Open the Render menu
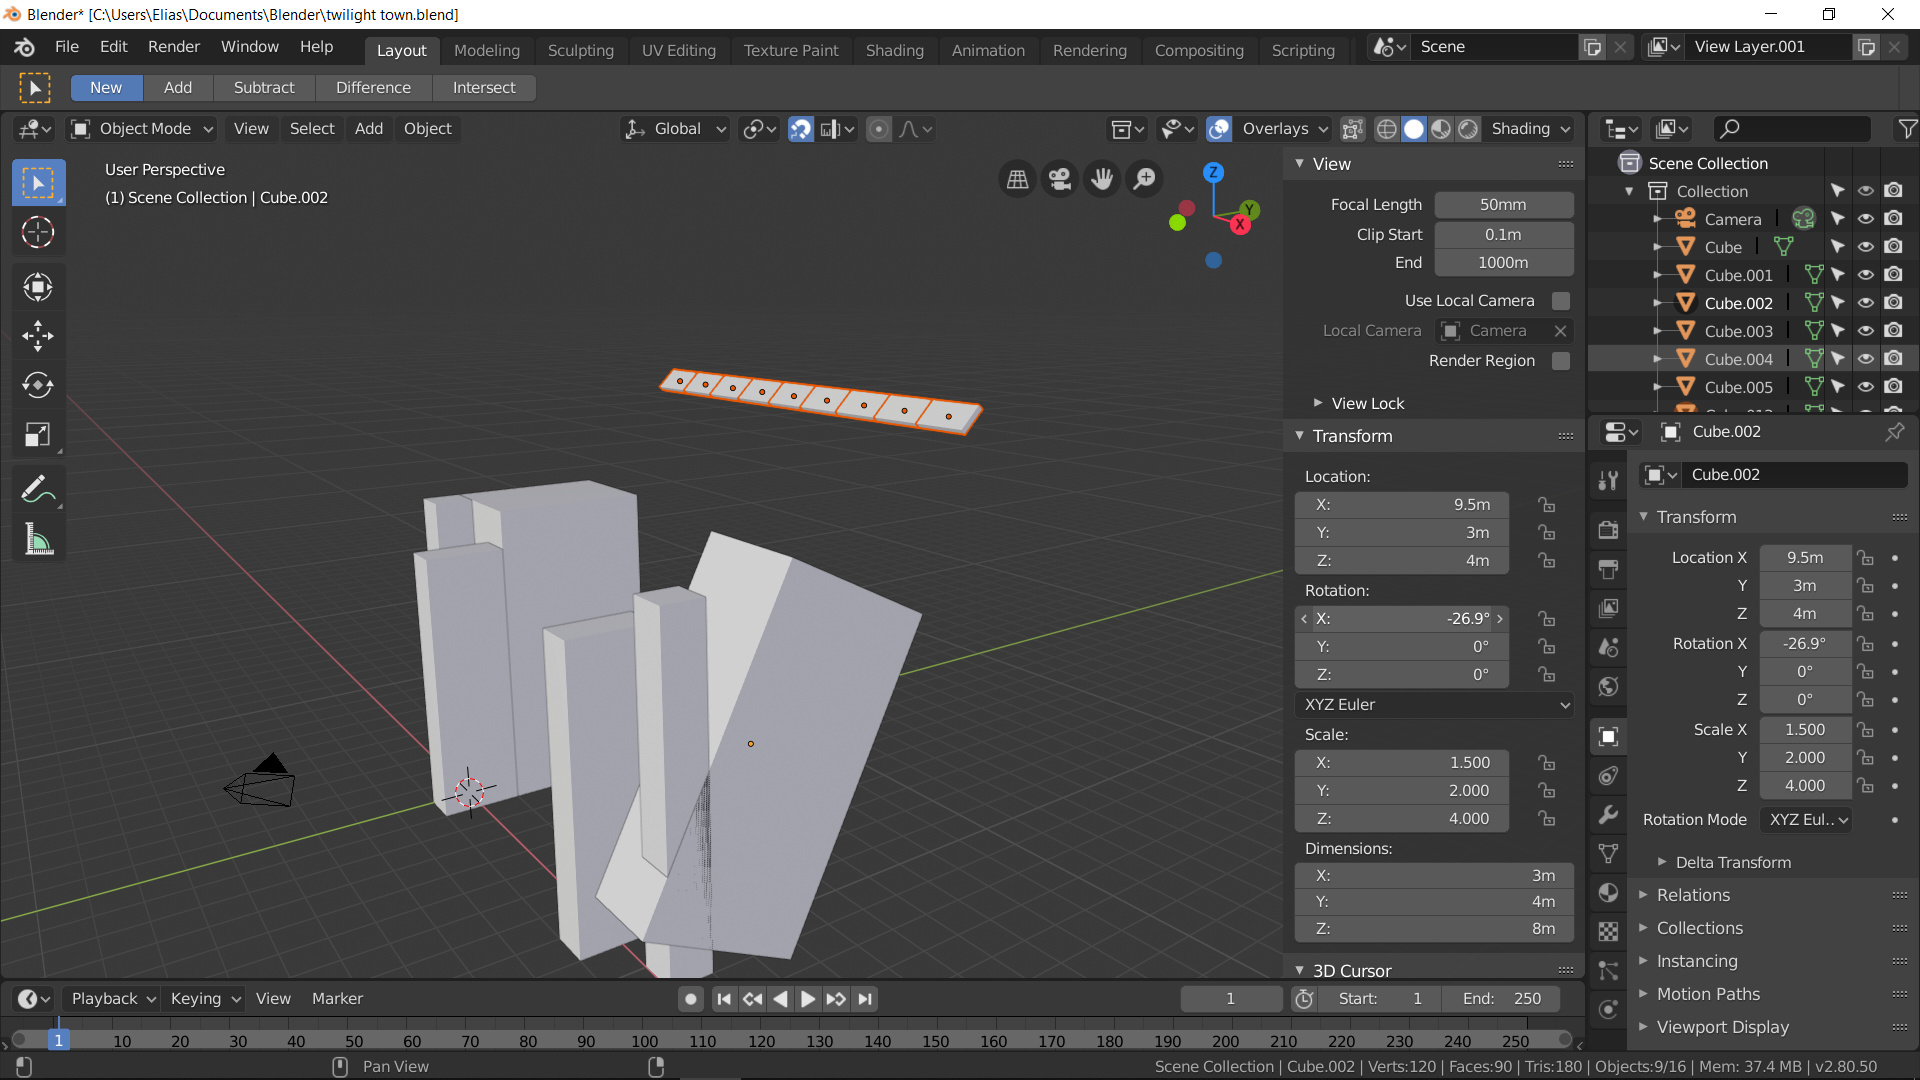Image resolution: width=1920 pixels, height=1080 pixels. pos(174,47)
